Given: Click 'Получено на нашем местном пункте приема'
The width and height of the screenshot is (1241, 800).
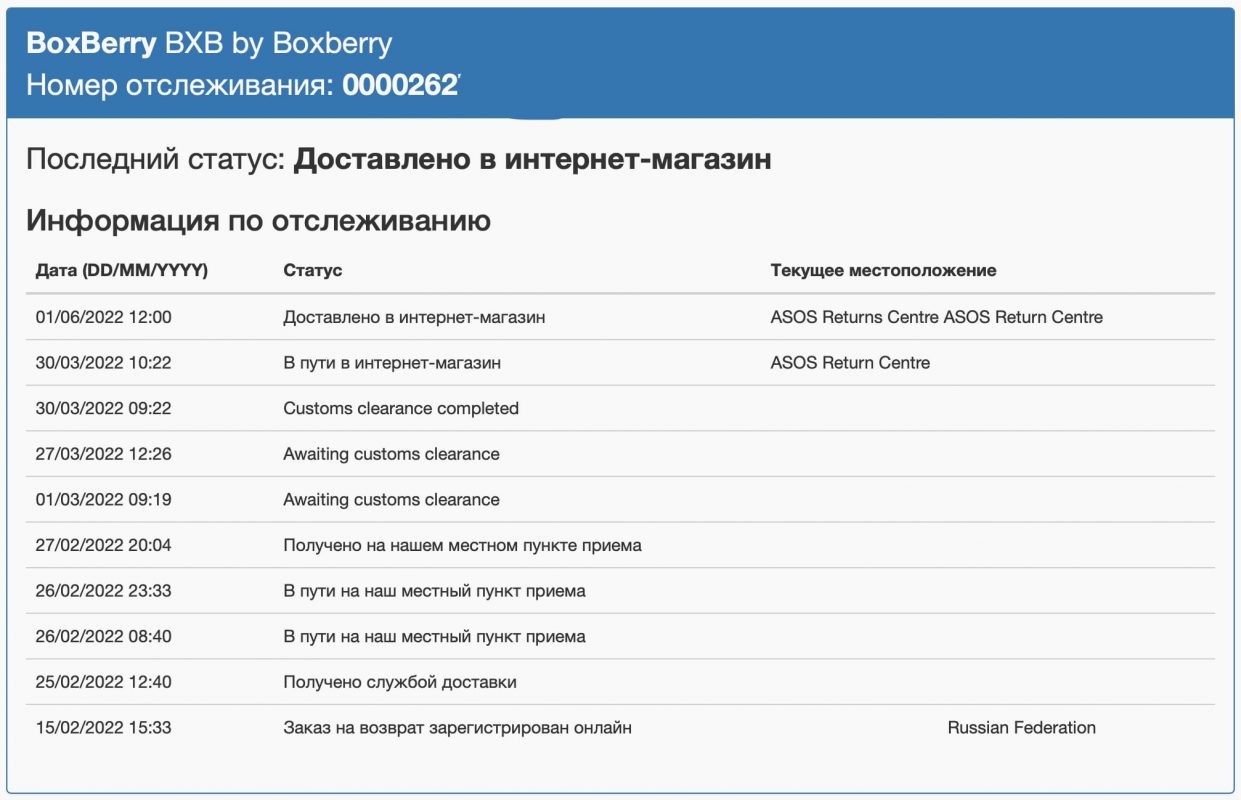Looking at the screenshot, I should click(462, 545).
